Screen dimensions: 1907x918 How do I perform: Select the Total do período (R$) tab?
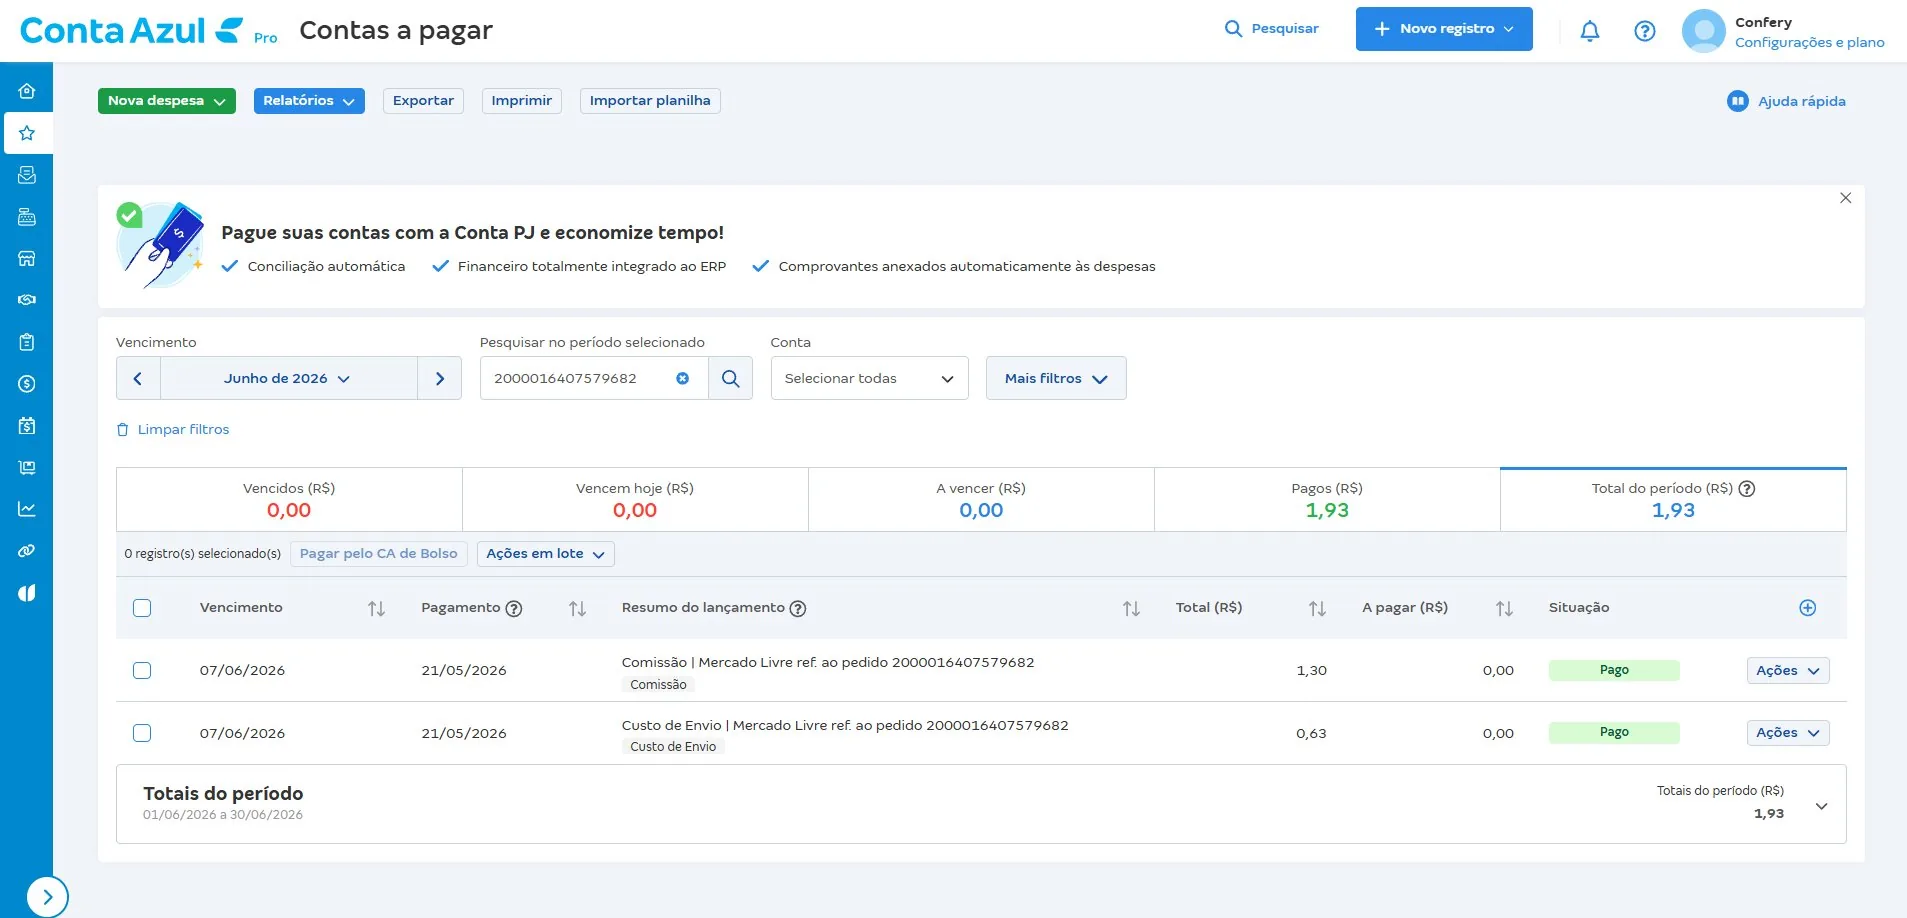tap(1673, 500)
